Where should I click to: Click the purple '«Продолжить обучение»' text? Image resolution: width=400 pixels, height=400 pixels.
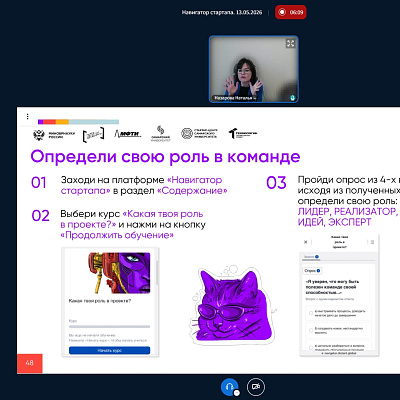[117, 235]
